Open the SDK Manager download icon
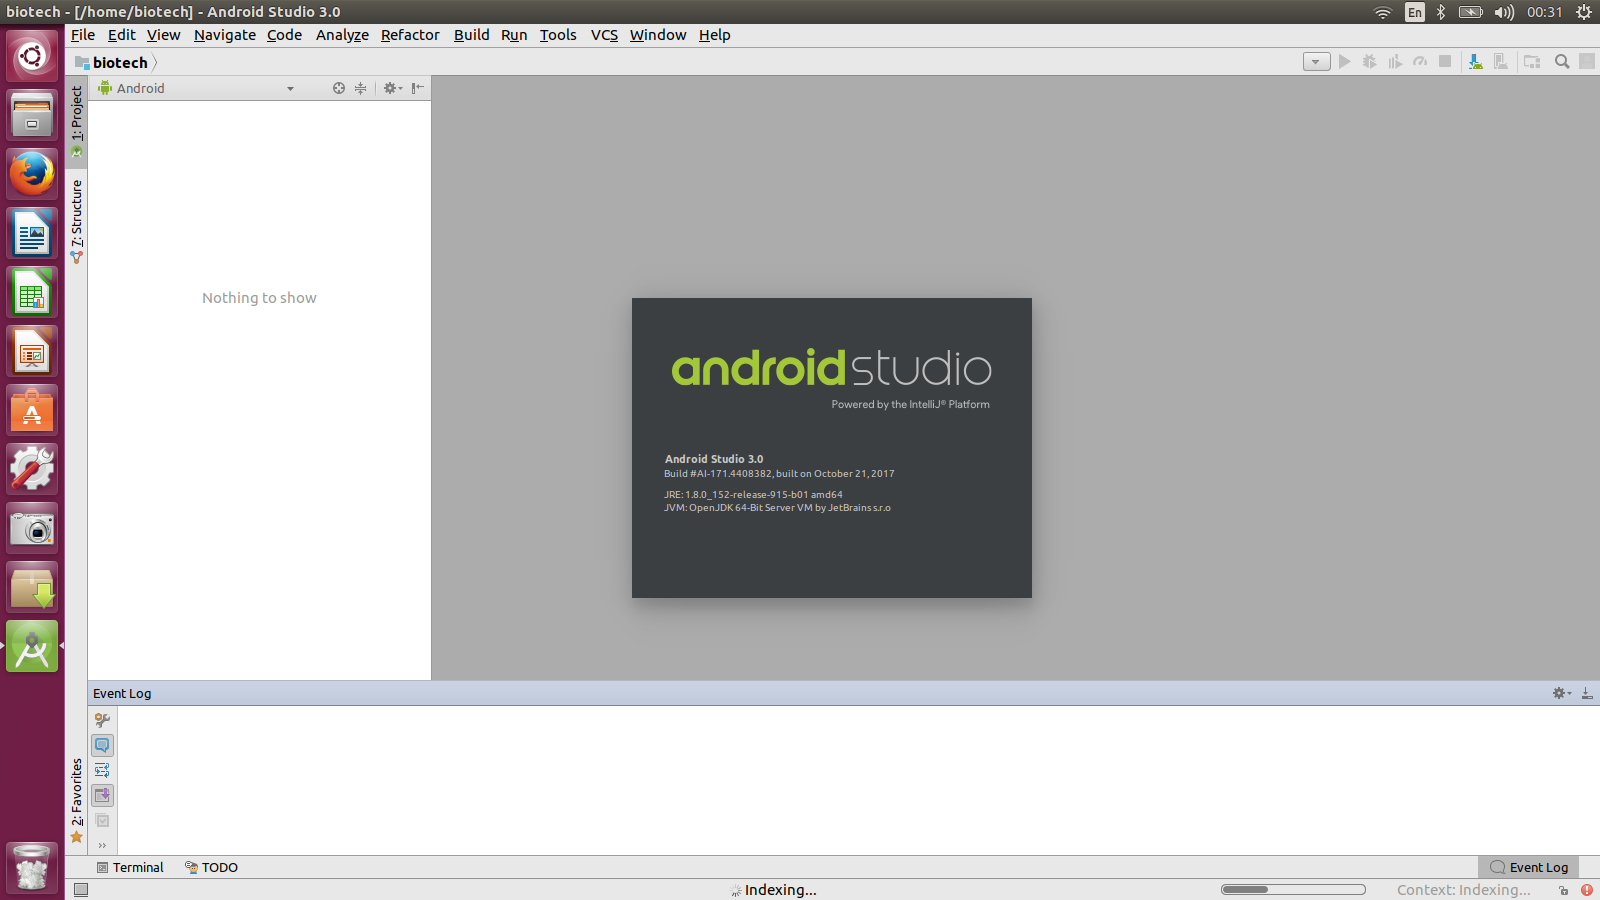 tap(1475, 62)
